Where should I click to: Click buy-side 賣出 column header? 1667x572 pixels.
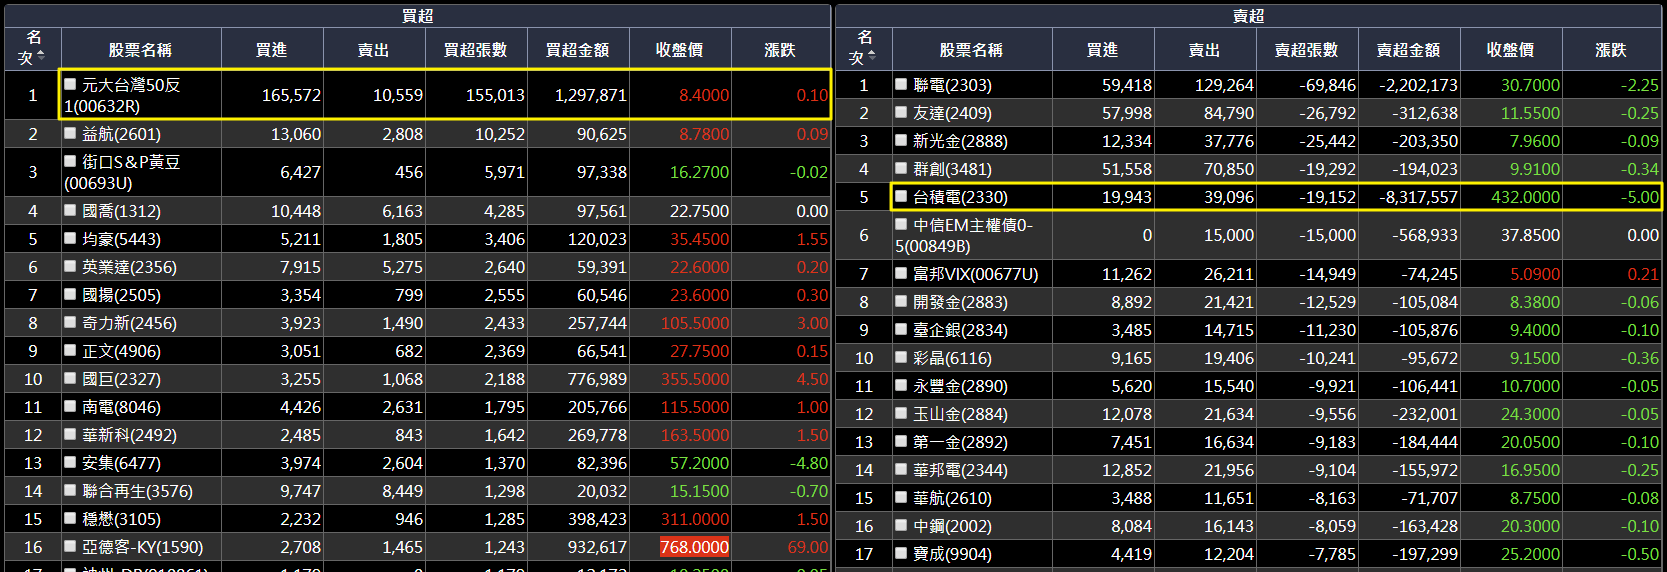coord(373,49)
